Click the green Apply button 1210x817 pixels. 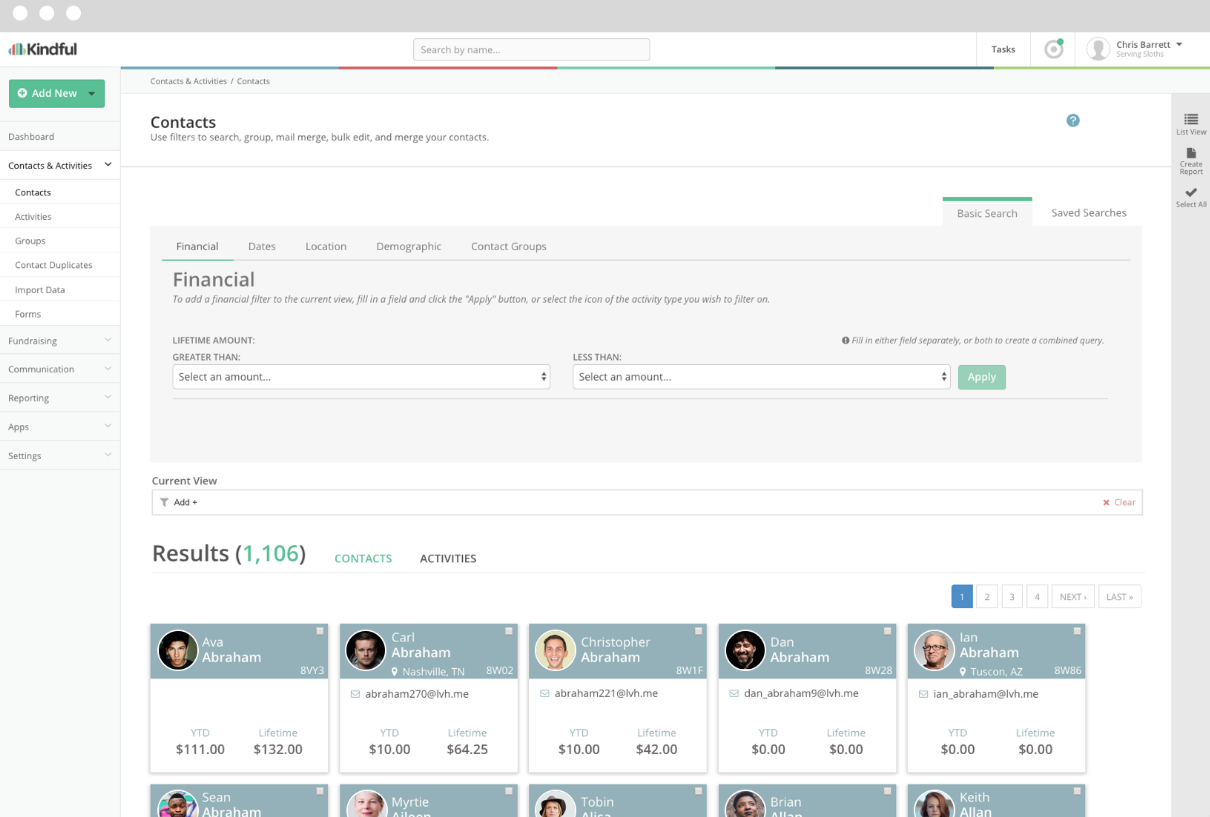(x=981, y=377)
